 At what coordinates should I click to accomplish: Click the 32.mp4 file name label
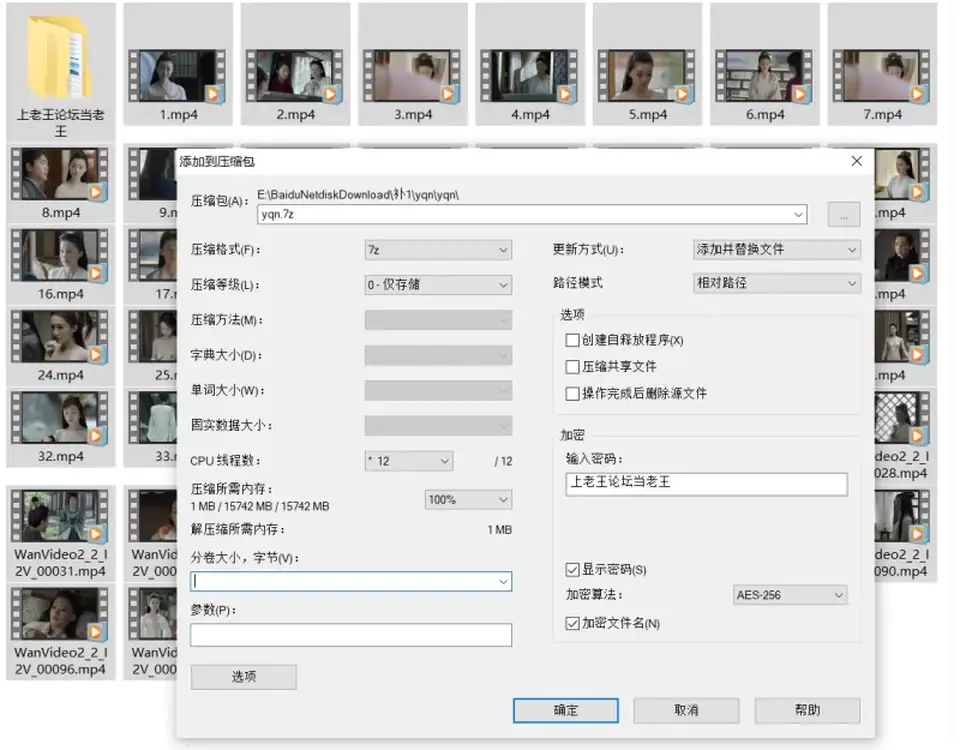pyautogui.click(x=61, y=456)
